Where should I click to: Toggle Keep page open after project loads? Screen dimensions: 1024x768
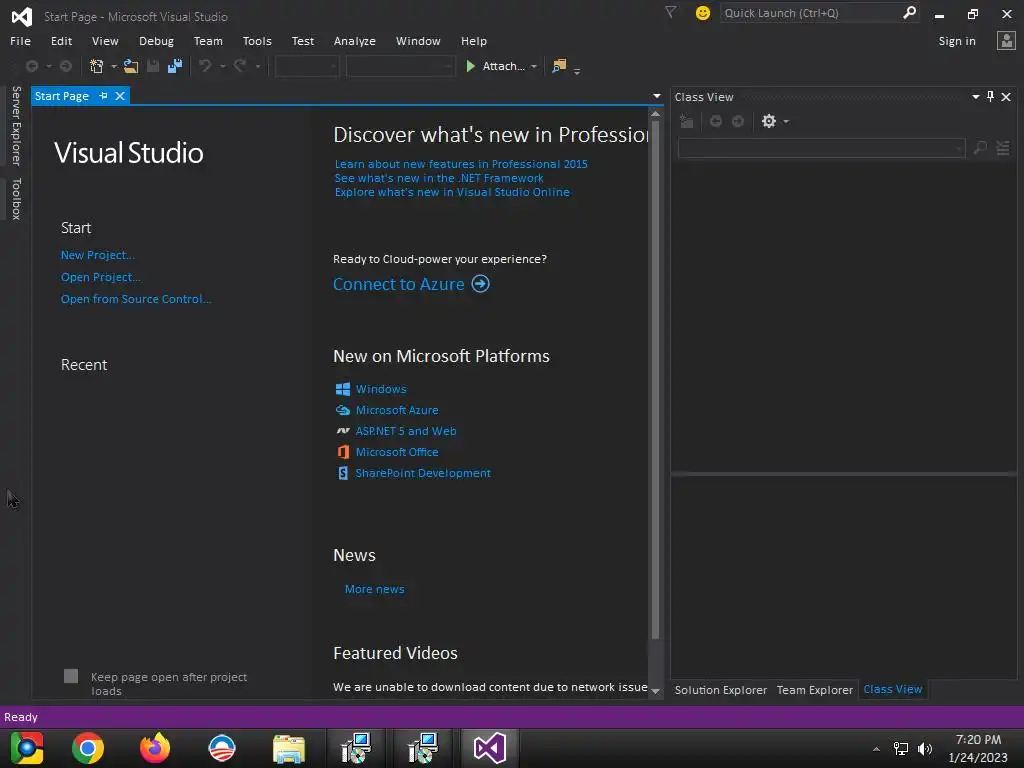tap(71, 676)
